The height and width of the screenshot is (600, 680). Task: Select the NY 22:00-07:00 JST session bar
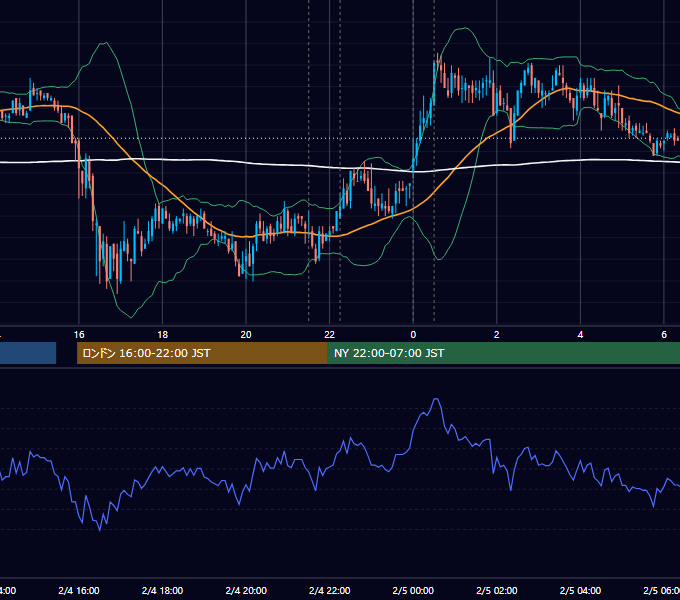coord(503,353)
